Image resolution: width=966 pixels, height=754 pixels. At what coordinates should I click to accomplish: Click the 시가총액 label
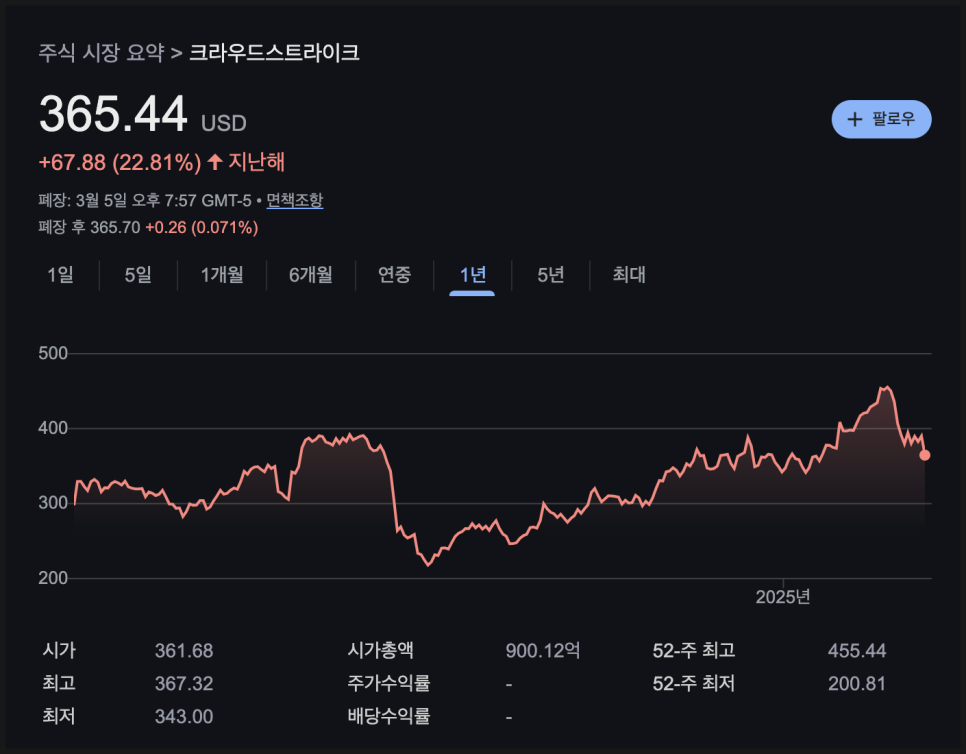tap(381, 650)
